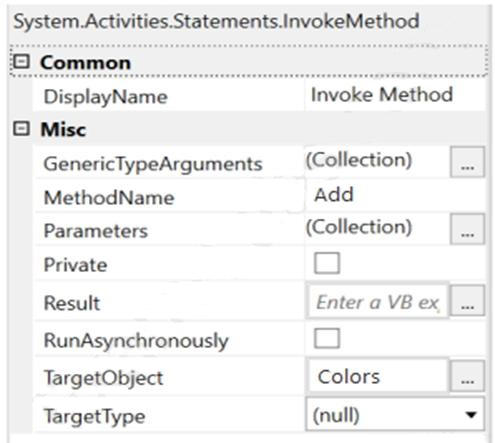
Task: Edit the DisplayName value Invoke Method
Action: [382, 95]
